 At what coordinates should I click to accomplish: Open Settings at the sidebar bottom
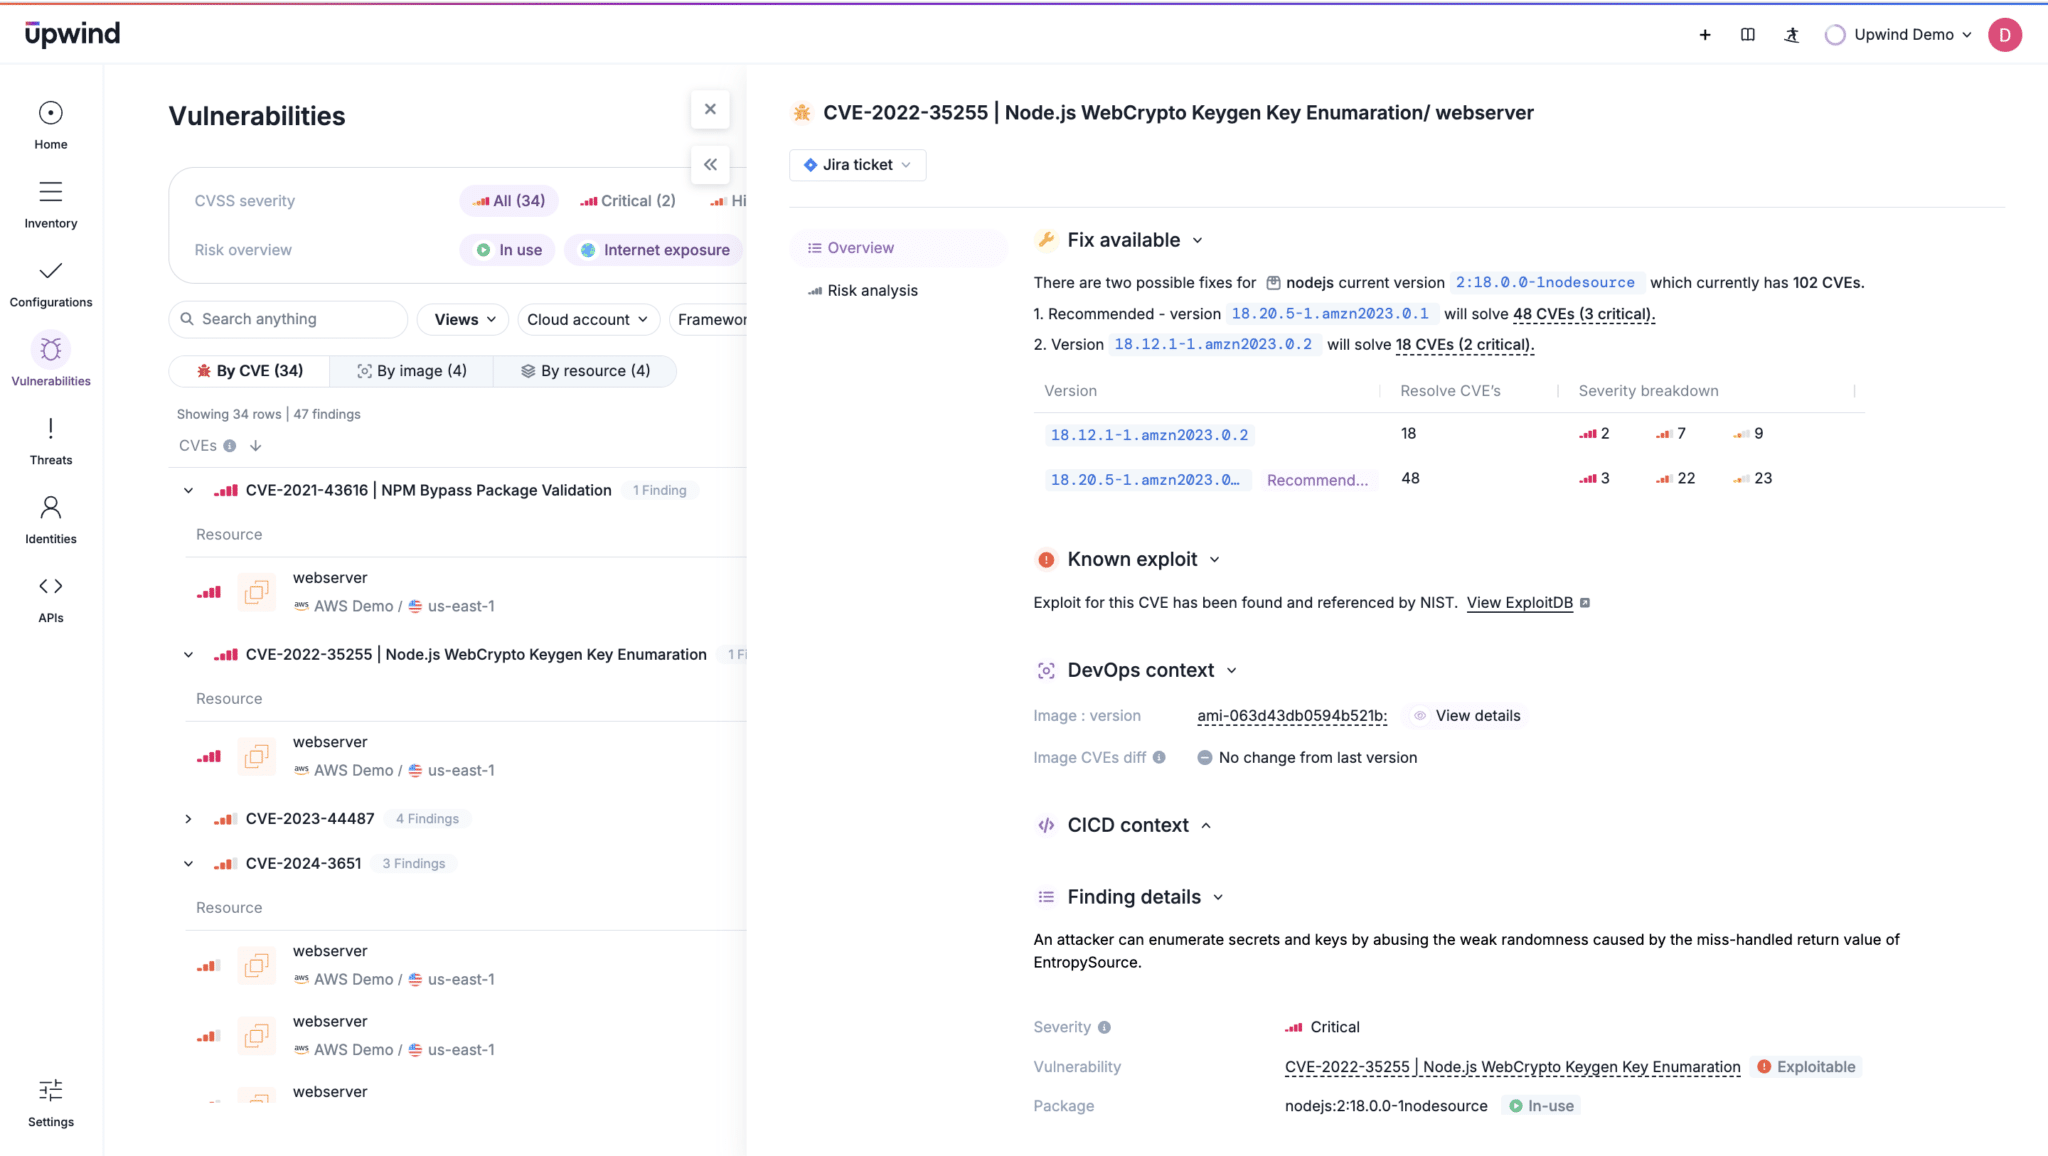click(50, 1091)
